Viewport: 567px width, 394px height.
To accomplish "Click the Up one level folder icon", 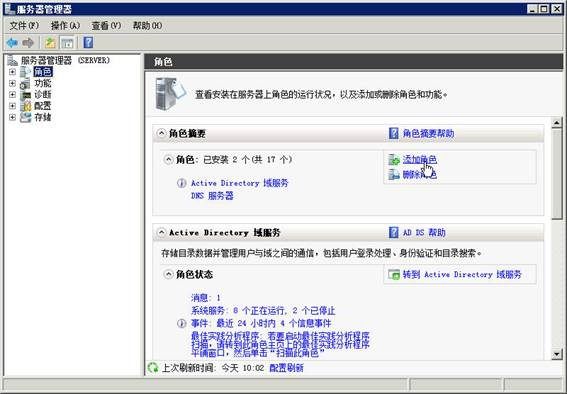I will click(50, 43).
